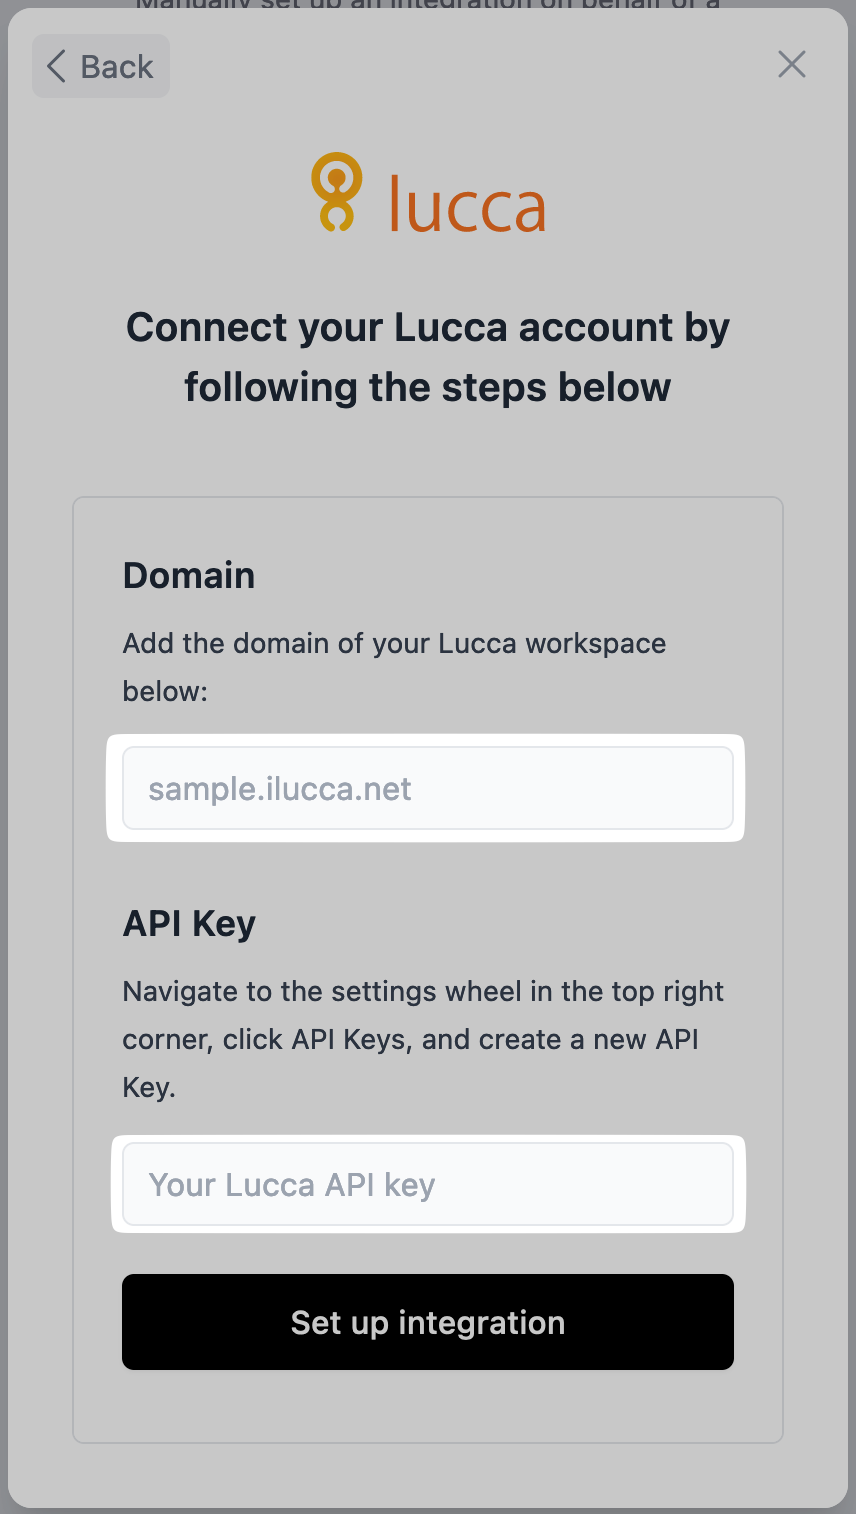Click the orange Lucca figure logo symbol
Image resolution: width=856 pixels, height=1514 pixels.
point(336,192)
